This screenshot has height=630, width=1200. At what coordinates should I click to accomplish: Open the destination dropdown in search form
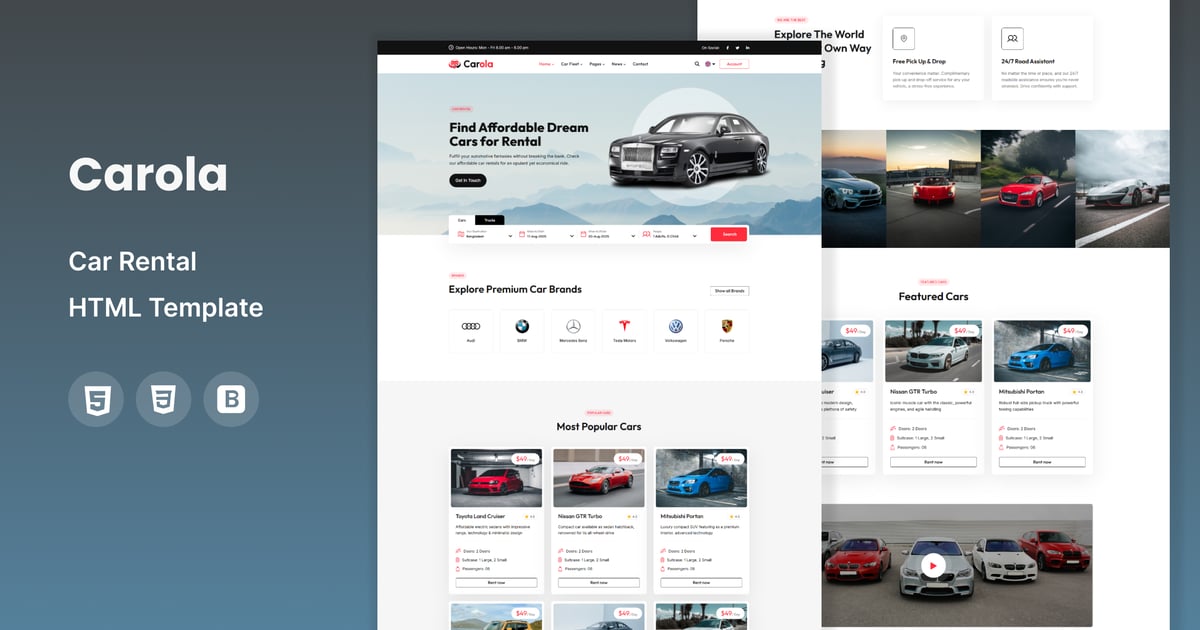(x=486, y=235)
